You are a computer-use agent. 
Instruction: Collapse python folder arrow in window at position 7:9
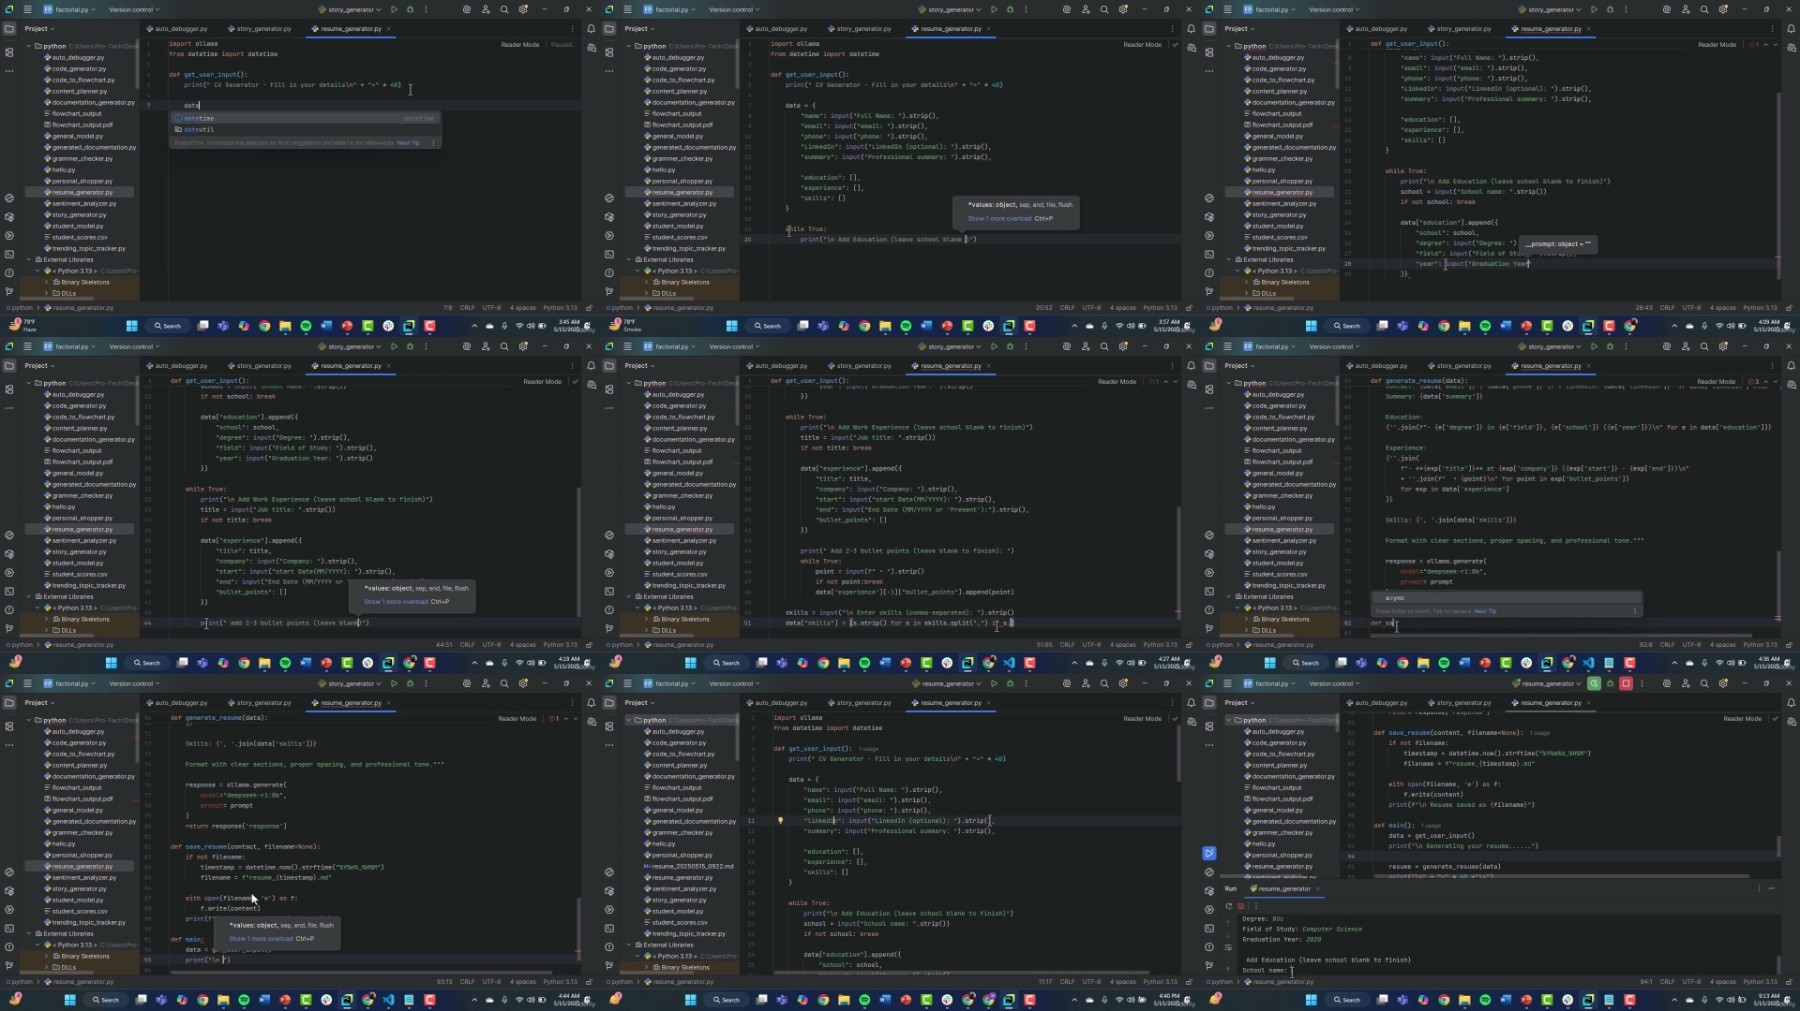click(29, 46)
